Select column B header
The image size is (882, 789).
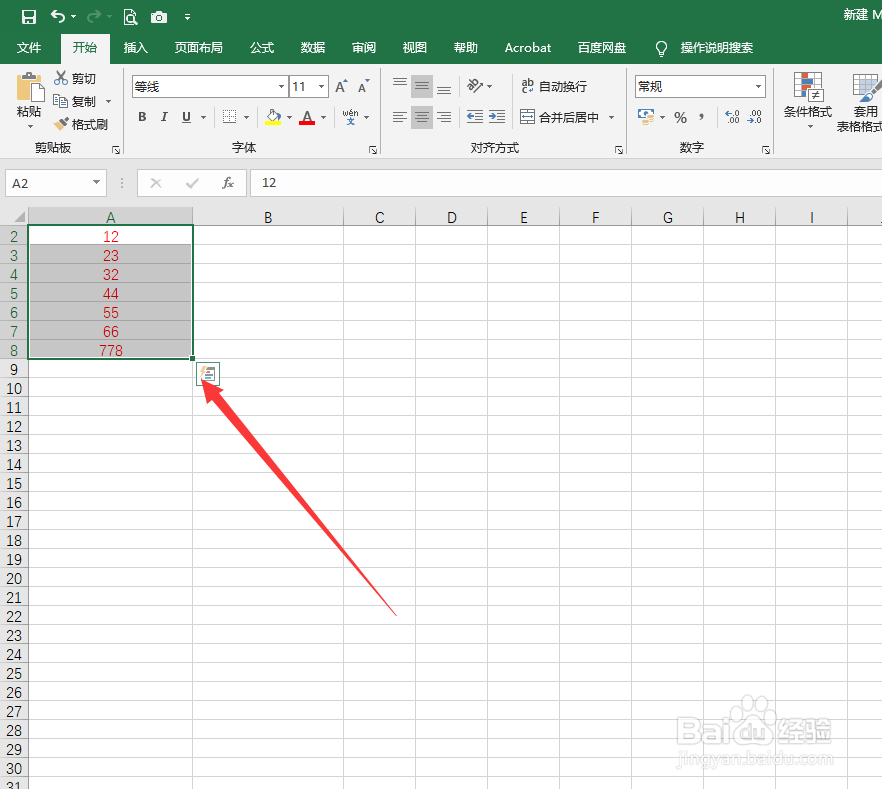[x=268, y=217]
